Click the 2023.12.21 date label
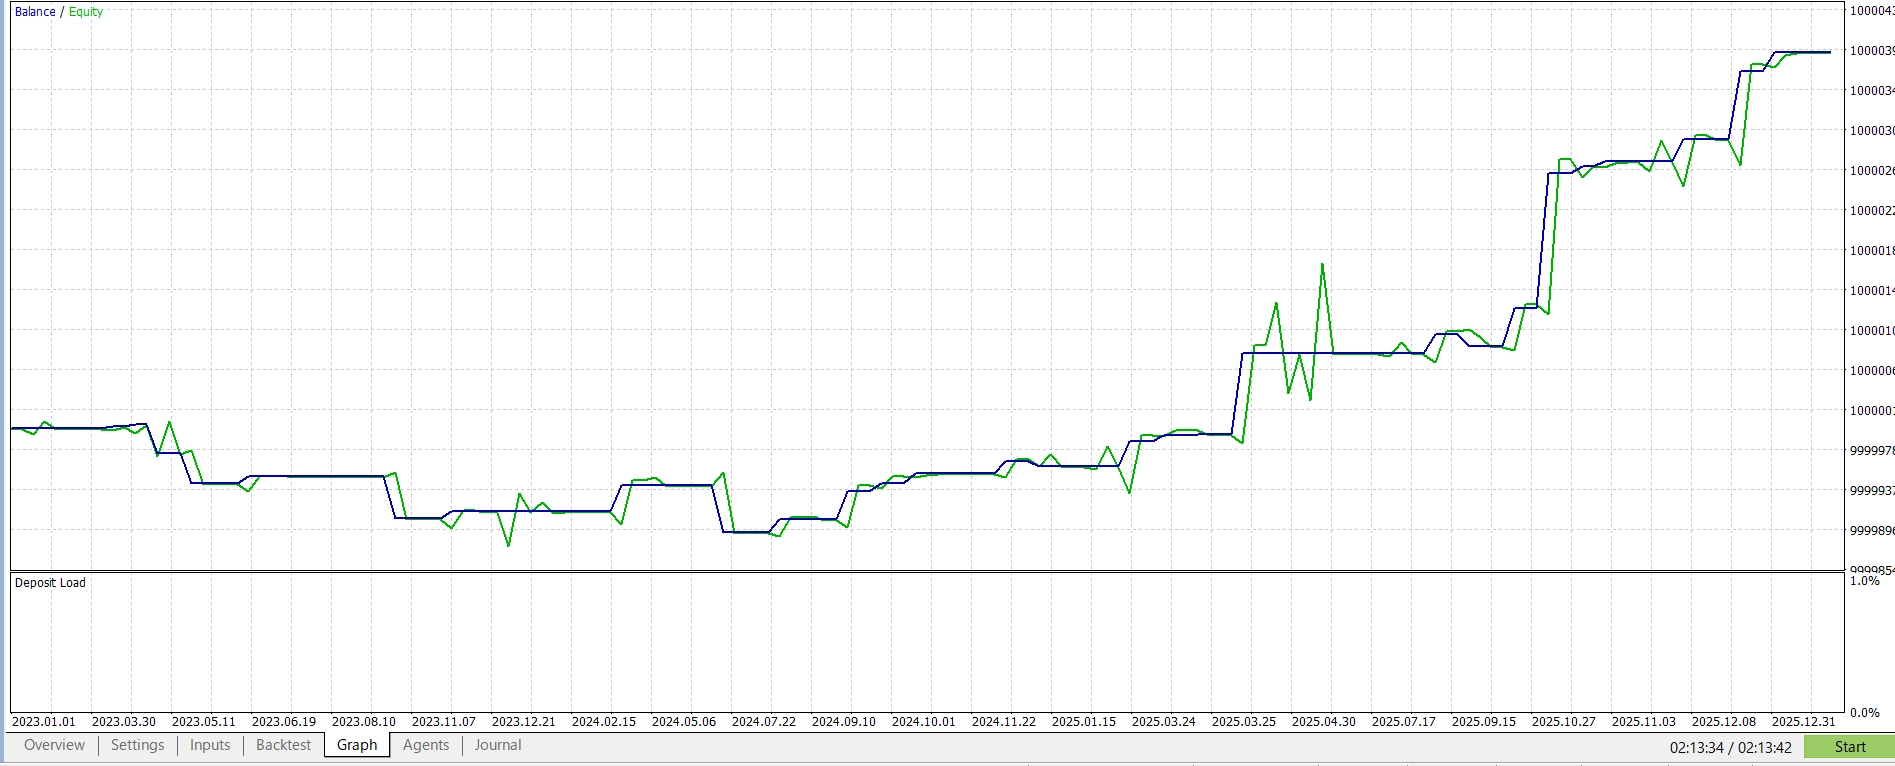 point(524,722)
